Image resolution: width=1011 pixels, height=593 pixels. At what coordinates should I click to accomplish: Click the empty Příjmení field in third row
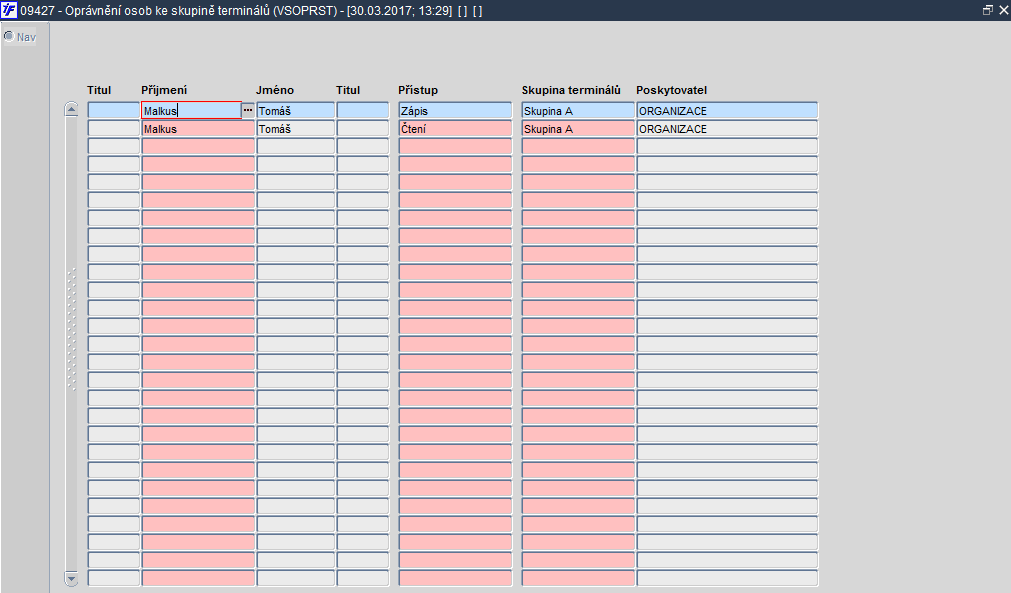pos(198,146)
